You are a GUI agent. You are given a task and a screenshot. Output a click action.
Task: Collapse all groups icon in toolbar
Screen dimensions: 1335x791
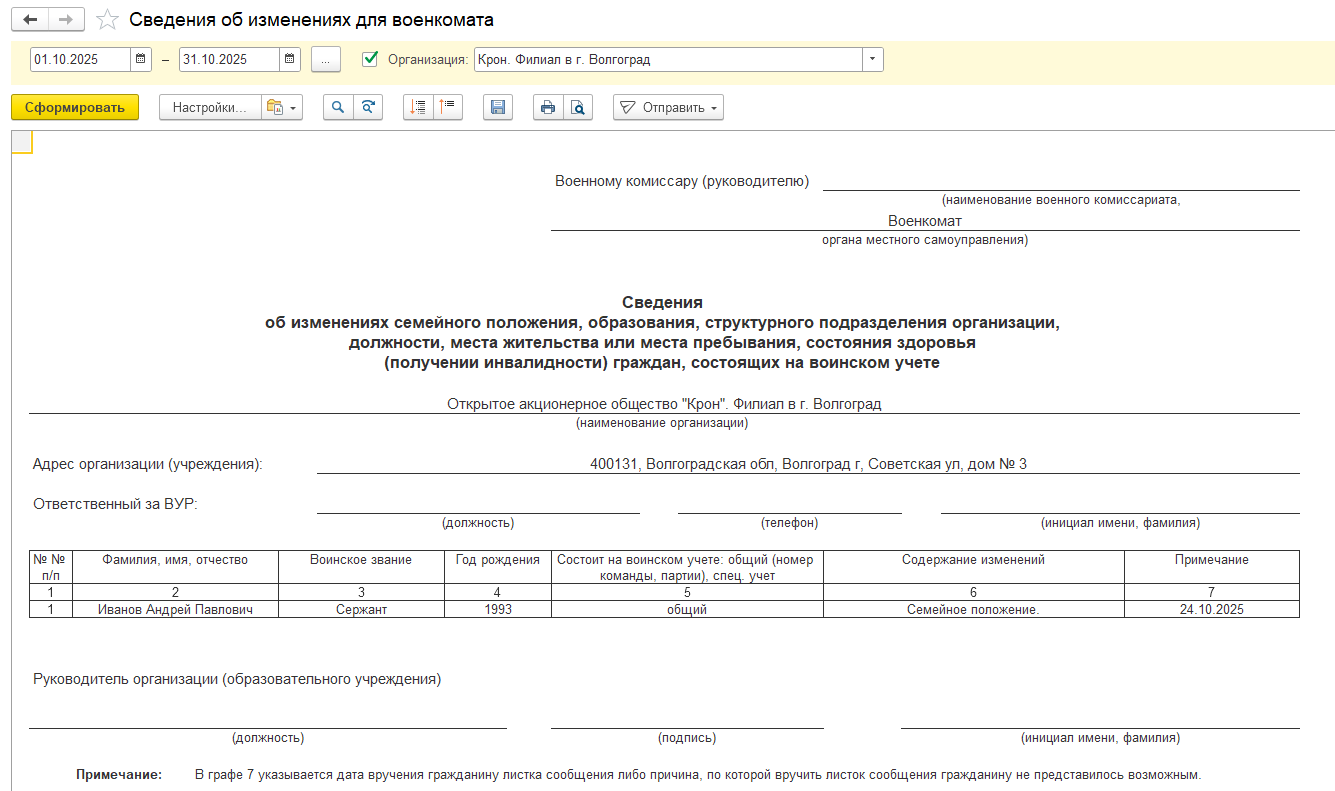coord(448,108)
